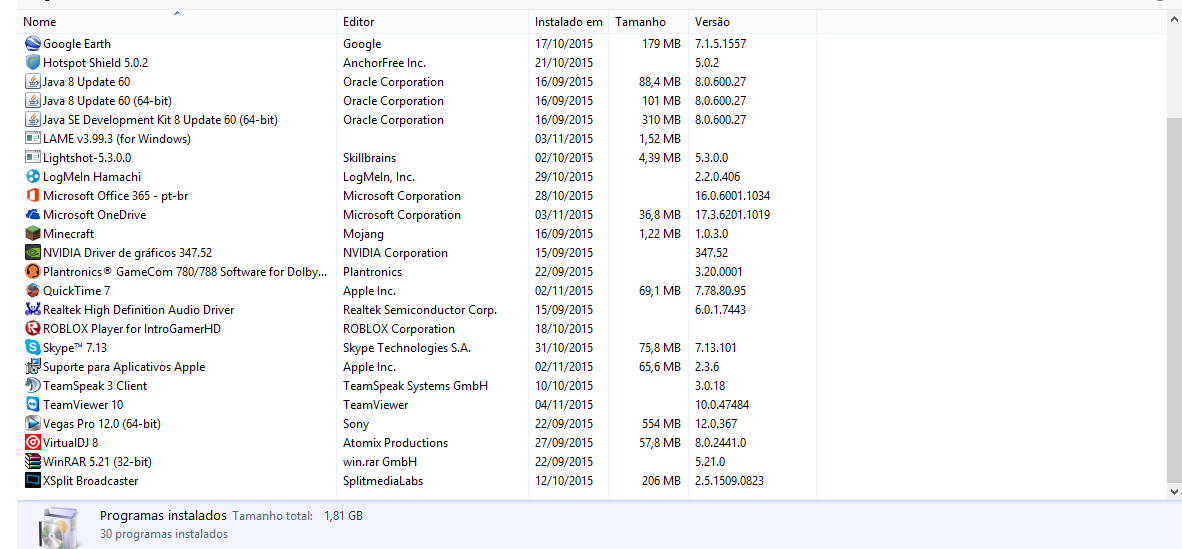Click the vertical scrollbar down arrow
Screen dimensions: 1182x549
(x=1174, y=492)
